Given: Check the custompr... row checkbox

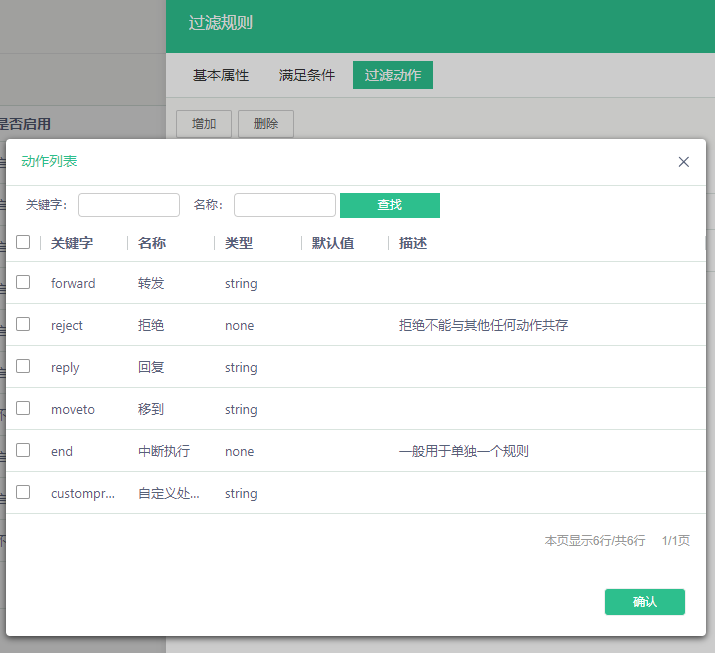Looking at the screenshot, I should pos(23,492).
